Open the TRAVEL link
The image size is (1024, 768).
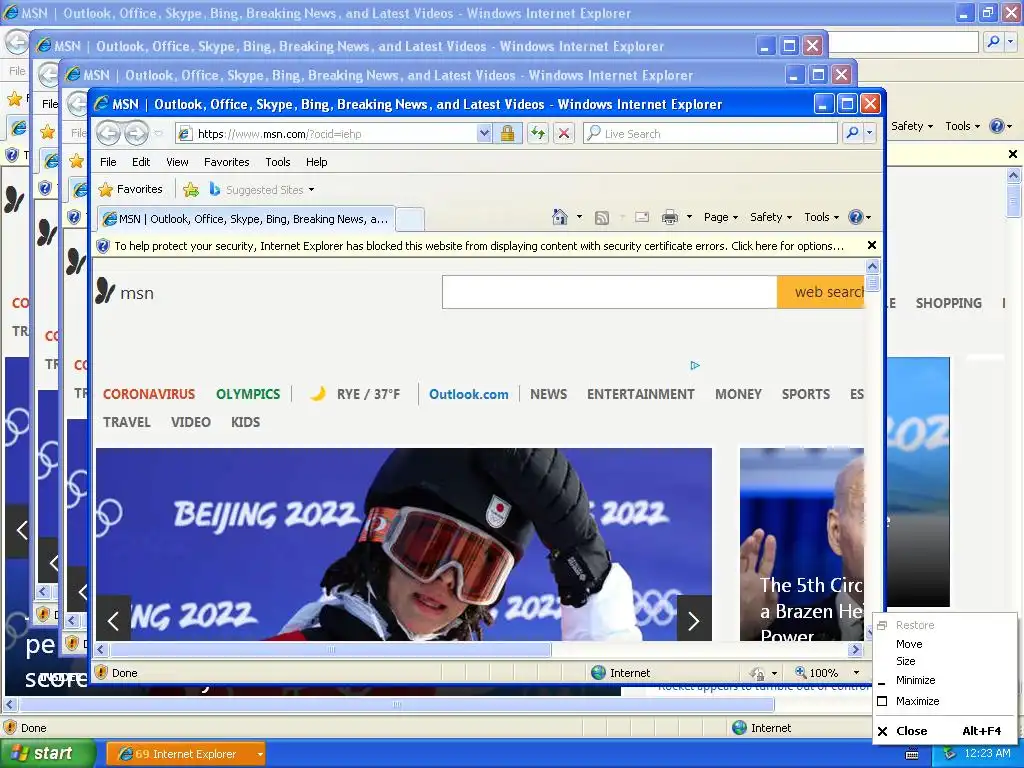point(127,423)
